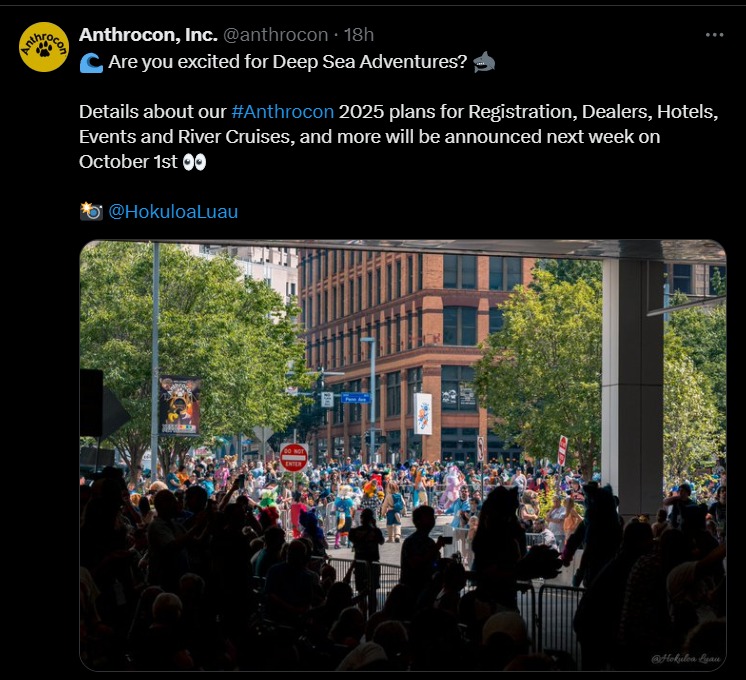Click the white banner on the brick building
The height and width of the screenshot is (680, 746).
(423, 414)
